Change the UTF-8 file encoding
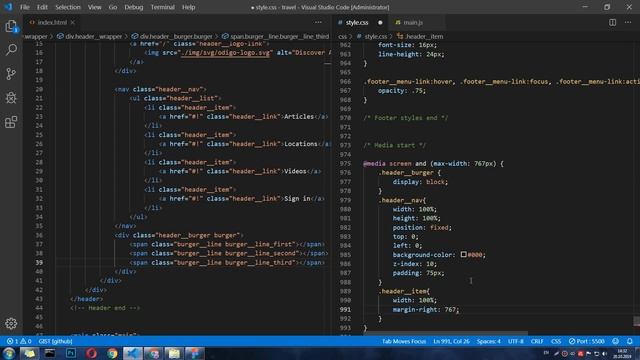The image size is (640, 360). click(x=516, y=341)
